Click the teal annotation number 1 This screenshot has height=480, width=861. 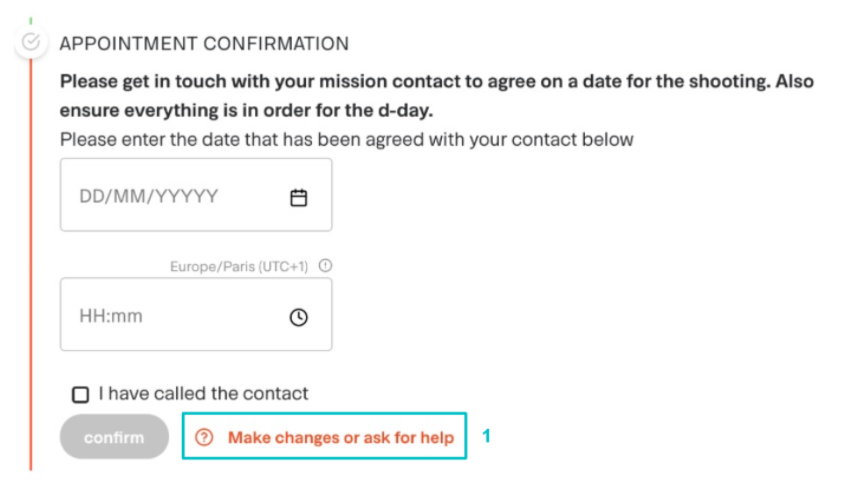point(486,436)
